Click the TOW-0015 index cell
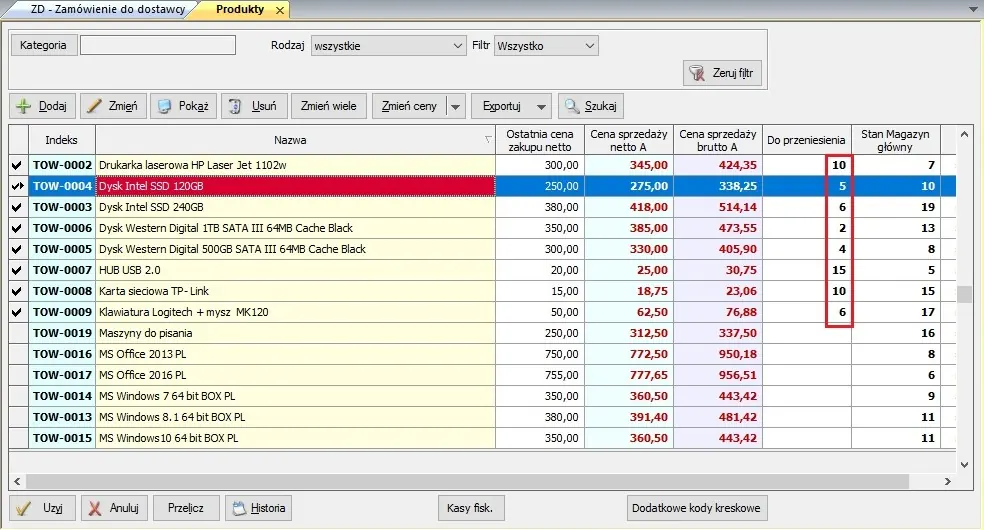The width and height of the screenshot is (984, 530). pos(62,438)
